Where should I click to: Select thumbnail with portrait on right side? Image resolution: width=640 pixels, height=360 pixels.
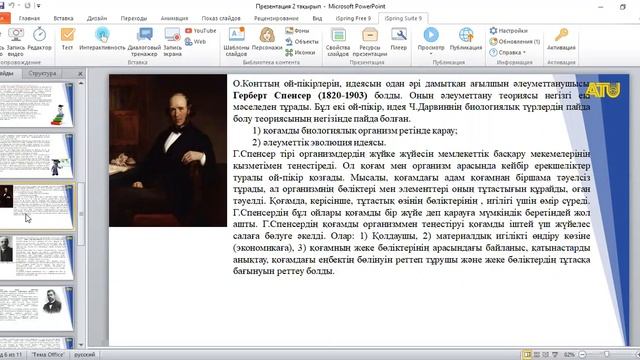[36, 308]
